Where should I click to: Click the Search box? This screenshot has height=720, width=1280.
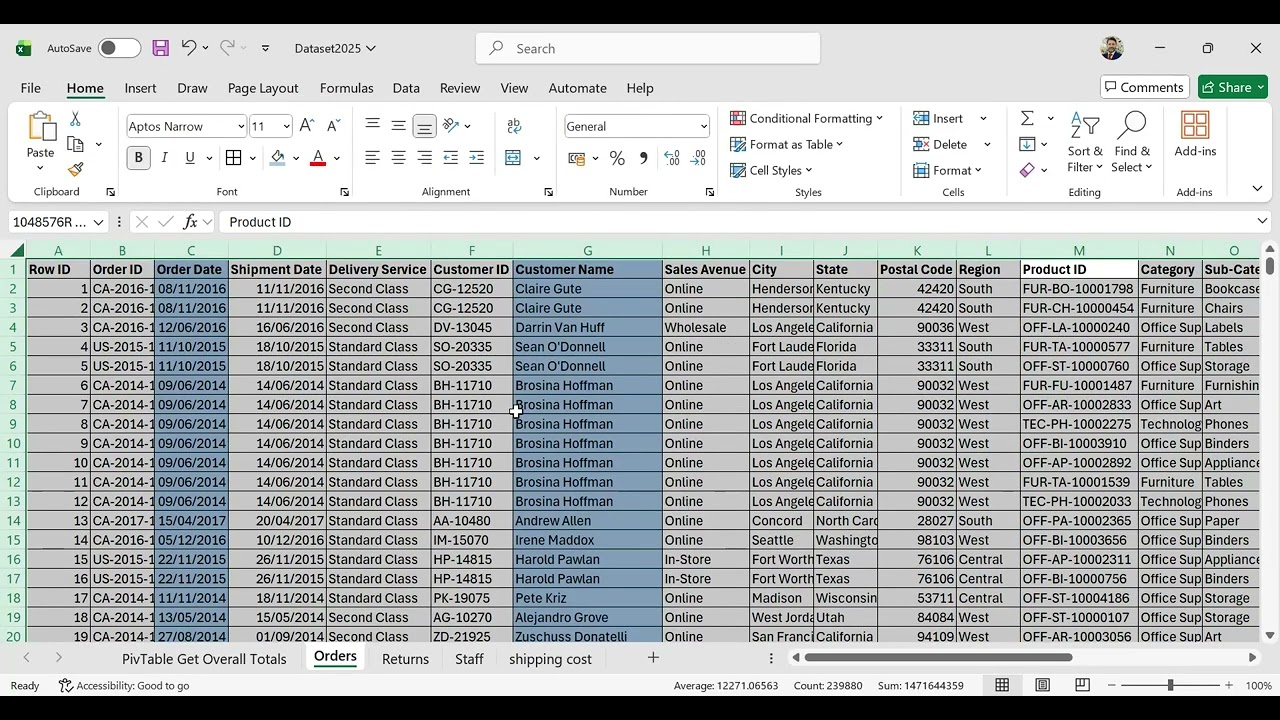(x=648, y=48)
